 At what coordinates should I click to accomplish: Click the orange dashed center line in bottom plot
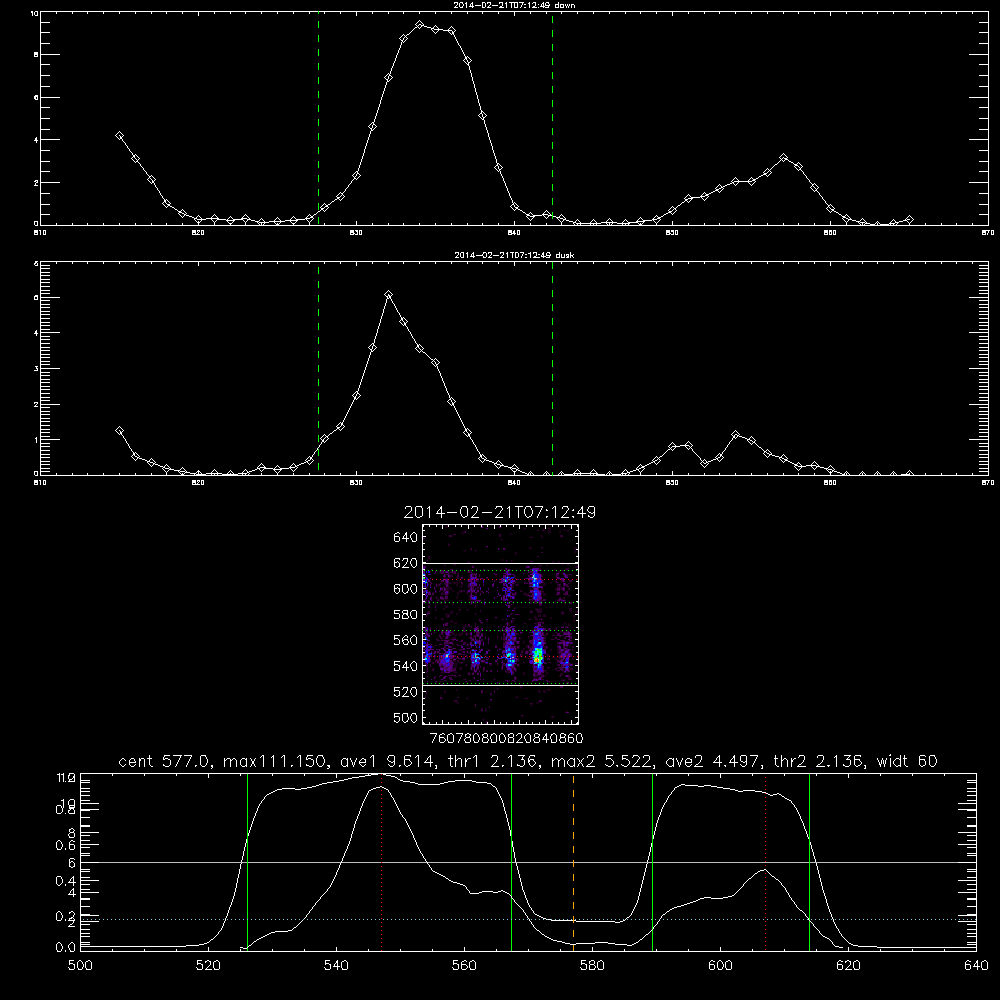tap(573, 861)
